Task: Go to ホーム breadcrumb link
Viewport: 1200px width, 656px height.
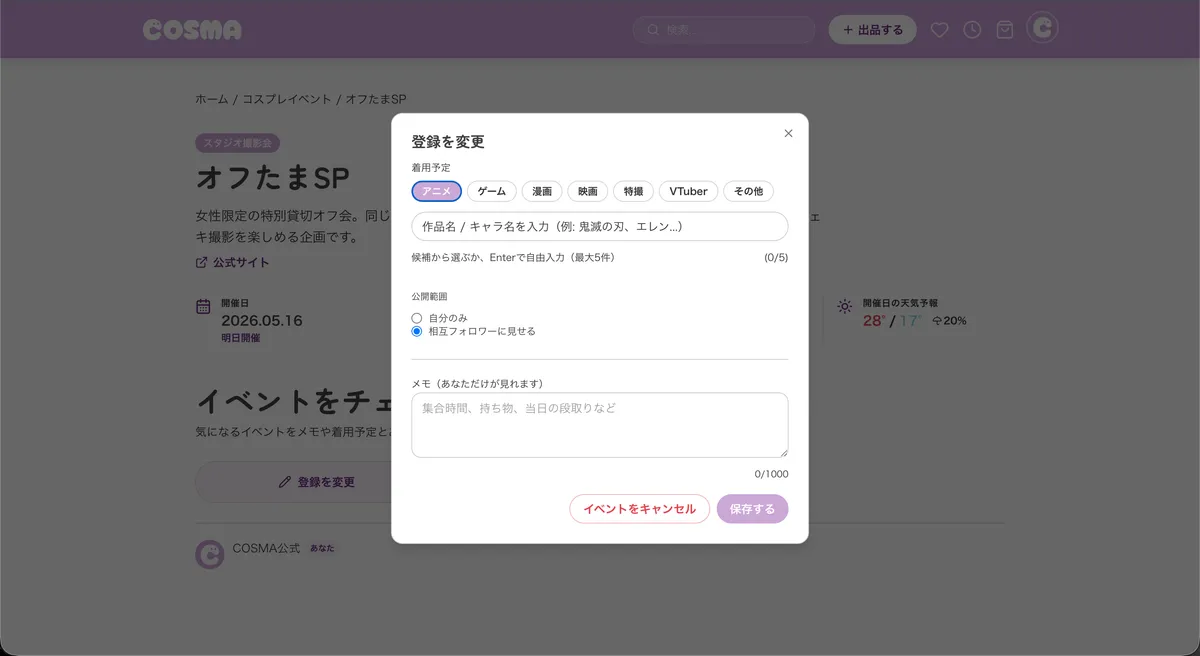Action: (x=212, y=99)
